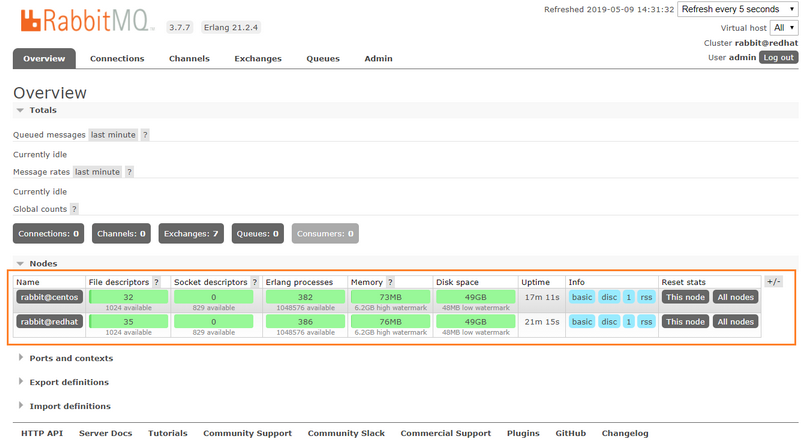Click the +/- column chooser in Nodes table
Image resolution: width=806 pixels, height=447 pixels.
[x=774, y=282]
